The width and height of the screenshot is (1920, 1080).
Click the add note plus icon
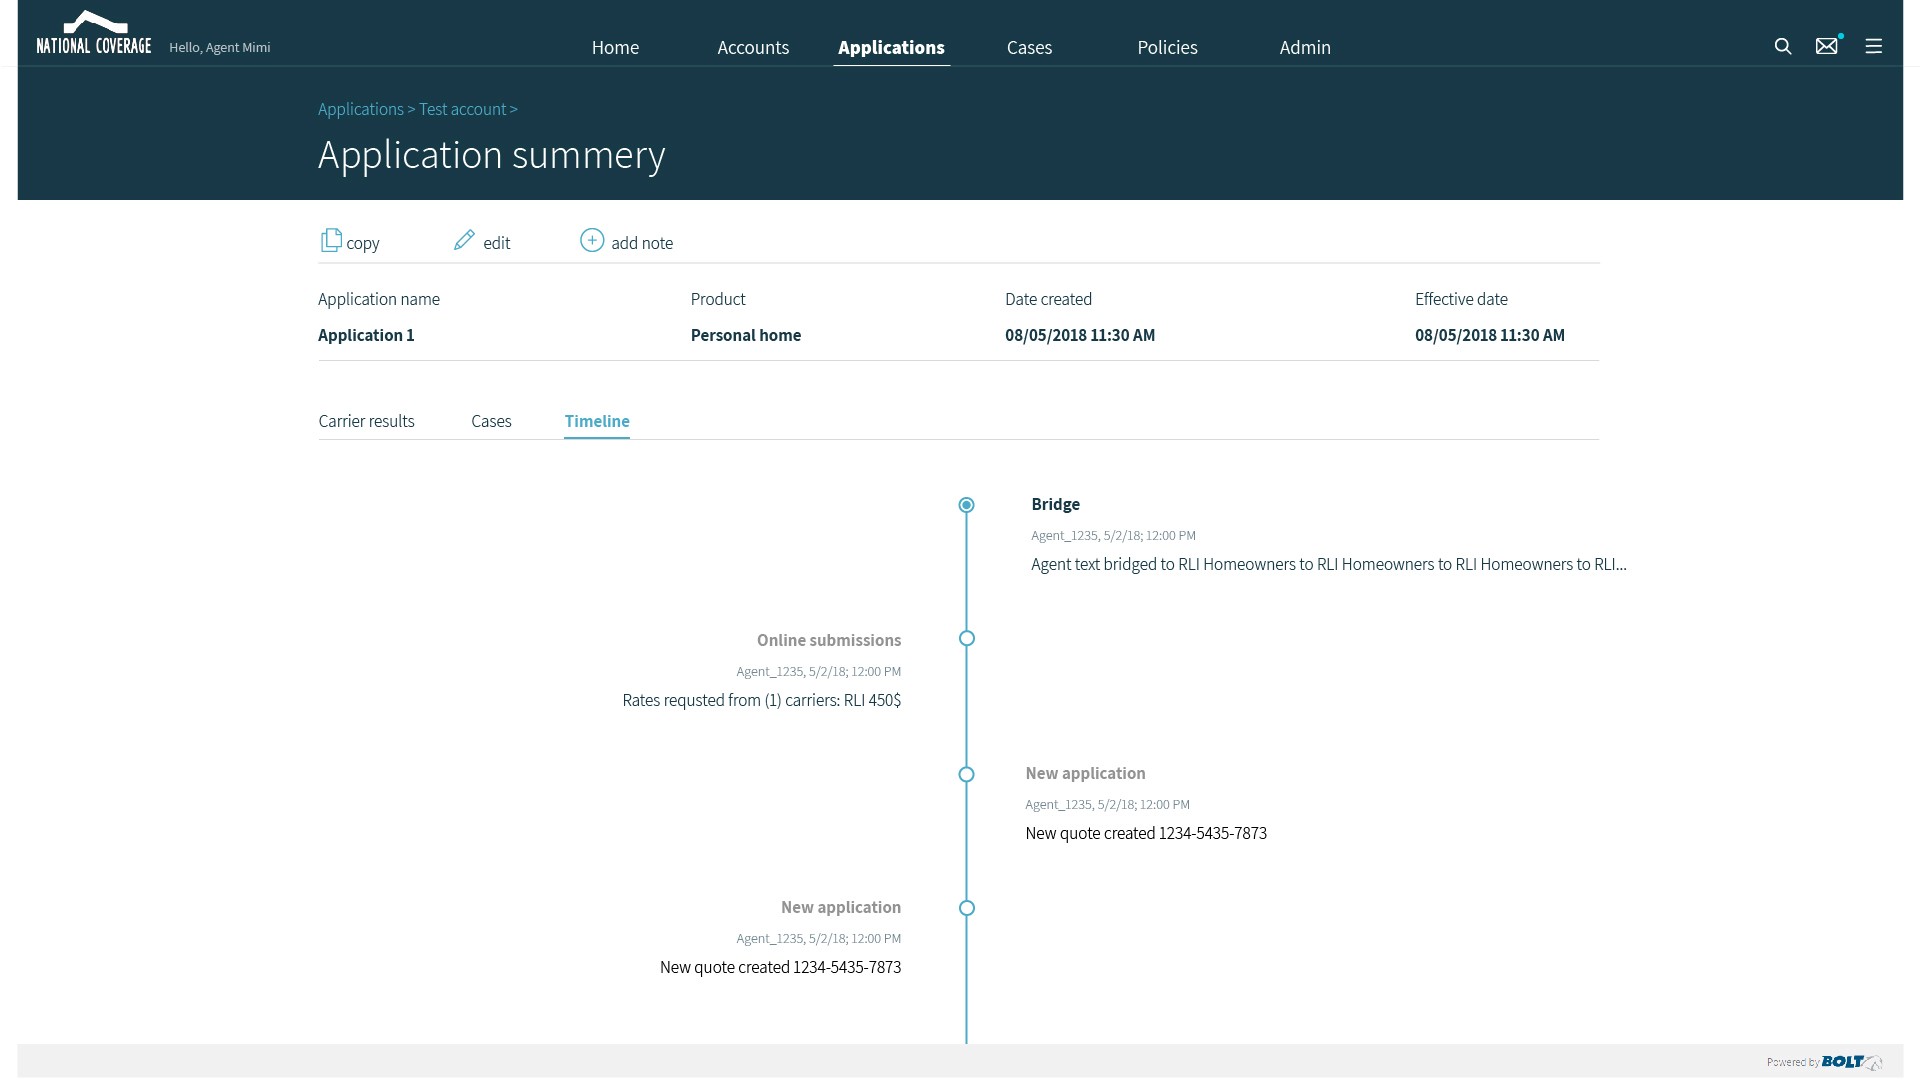592,240
